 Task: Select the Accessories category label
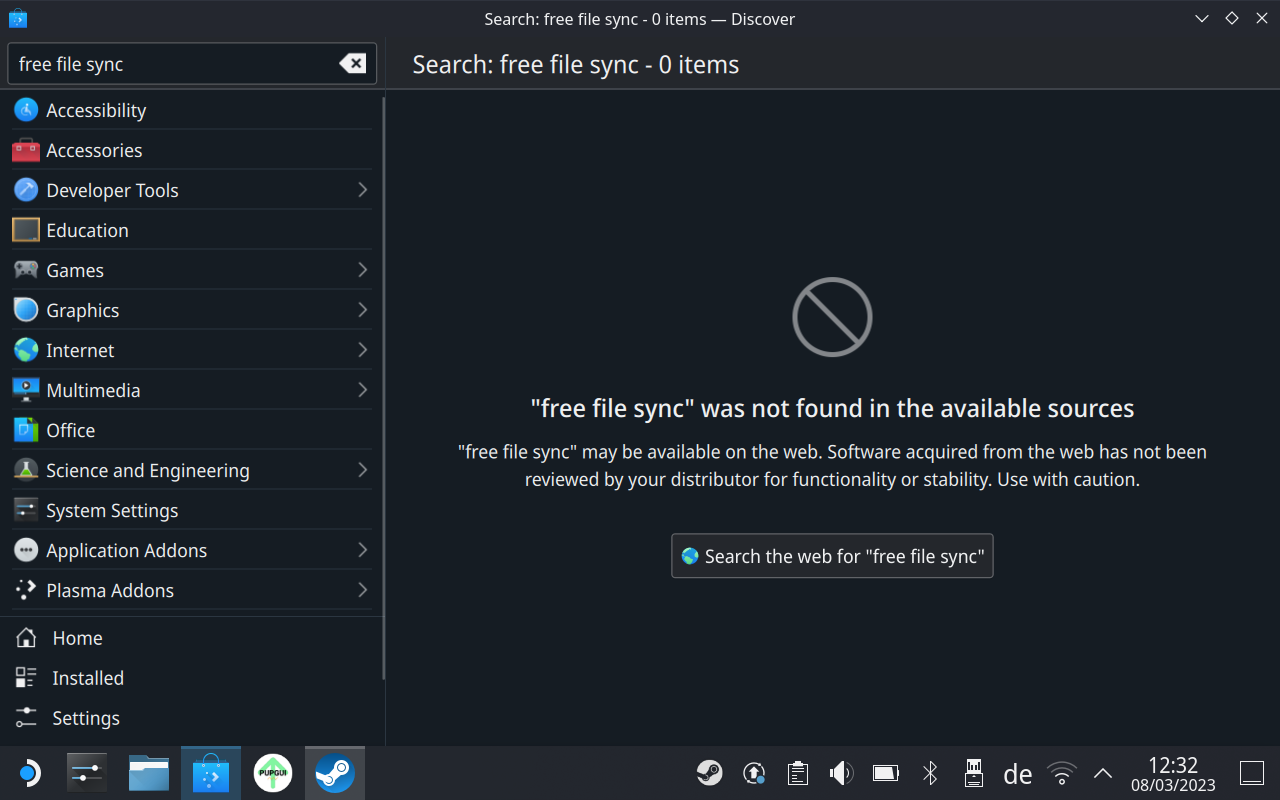click(x=94, y=150)
